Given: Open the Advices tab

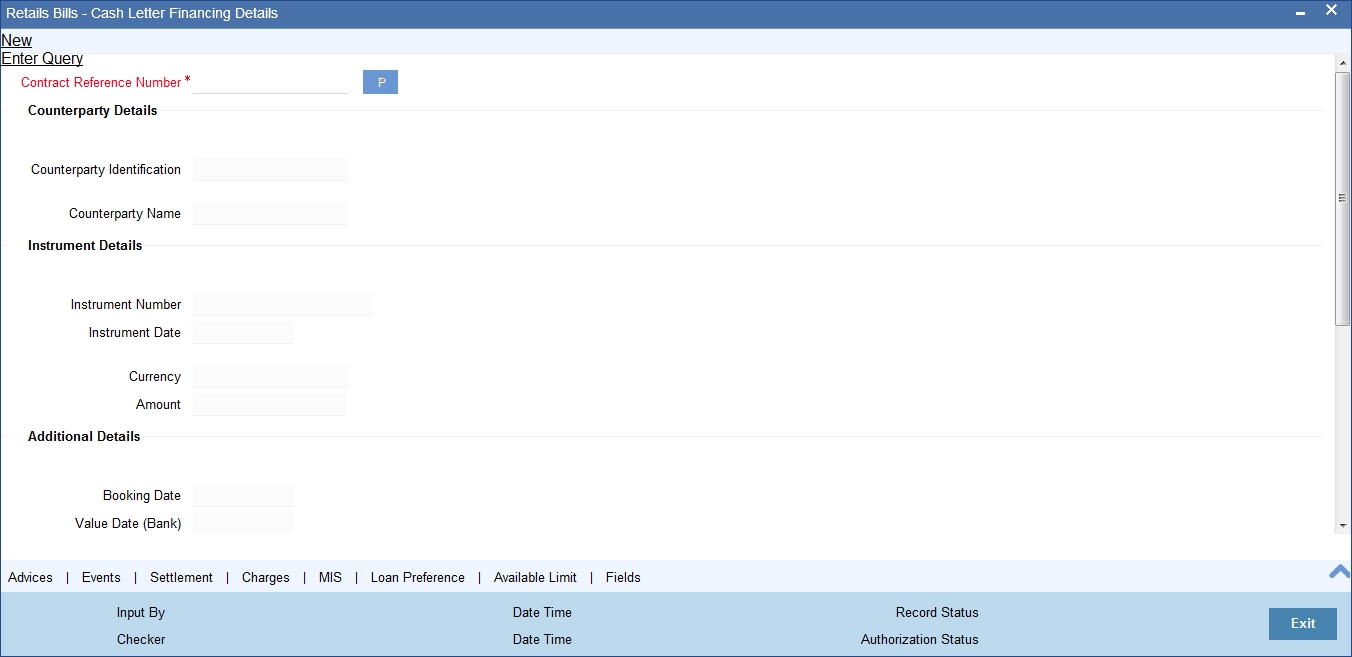Looking at the screenshot, I should click(30, 577).
